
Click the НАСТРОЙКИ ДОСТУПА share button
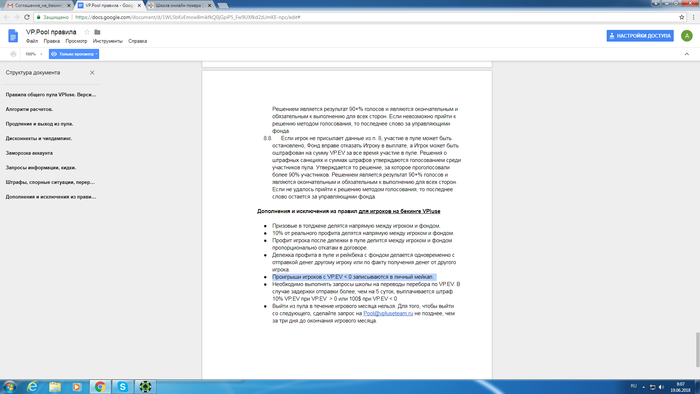coord(640,36)
